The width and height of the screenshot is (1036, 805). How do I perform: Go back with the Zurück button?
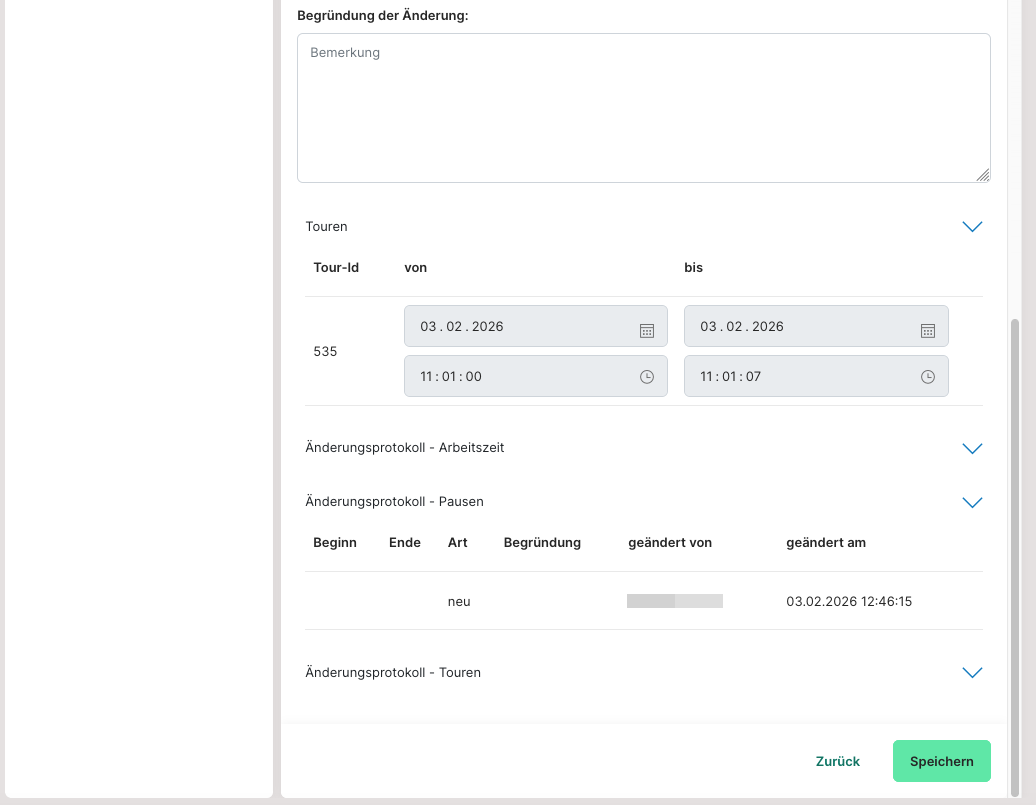pyautogui.click(x=837, y=761)
